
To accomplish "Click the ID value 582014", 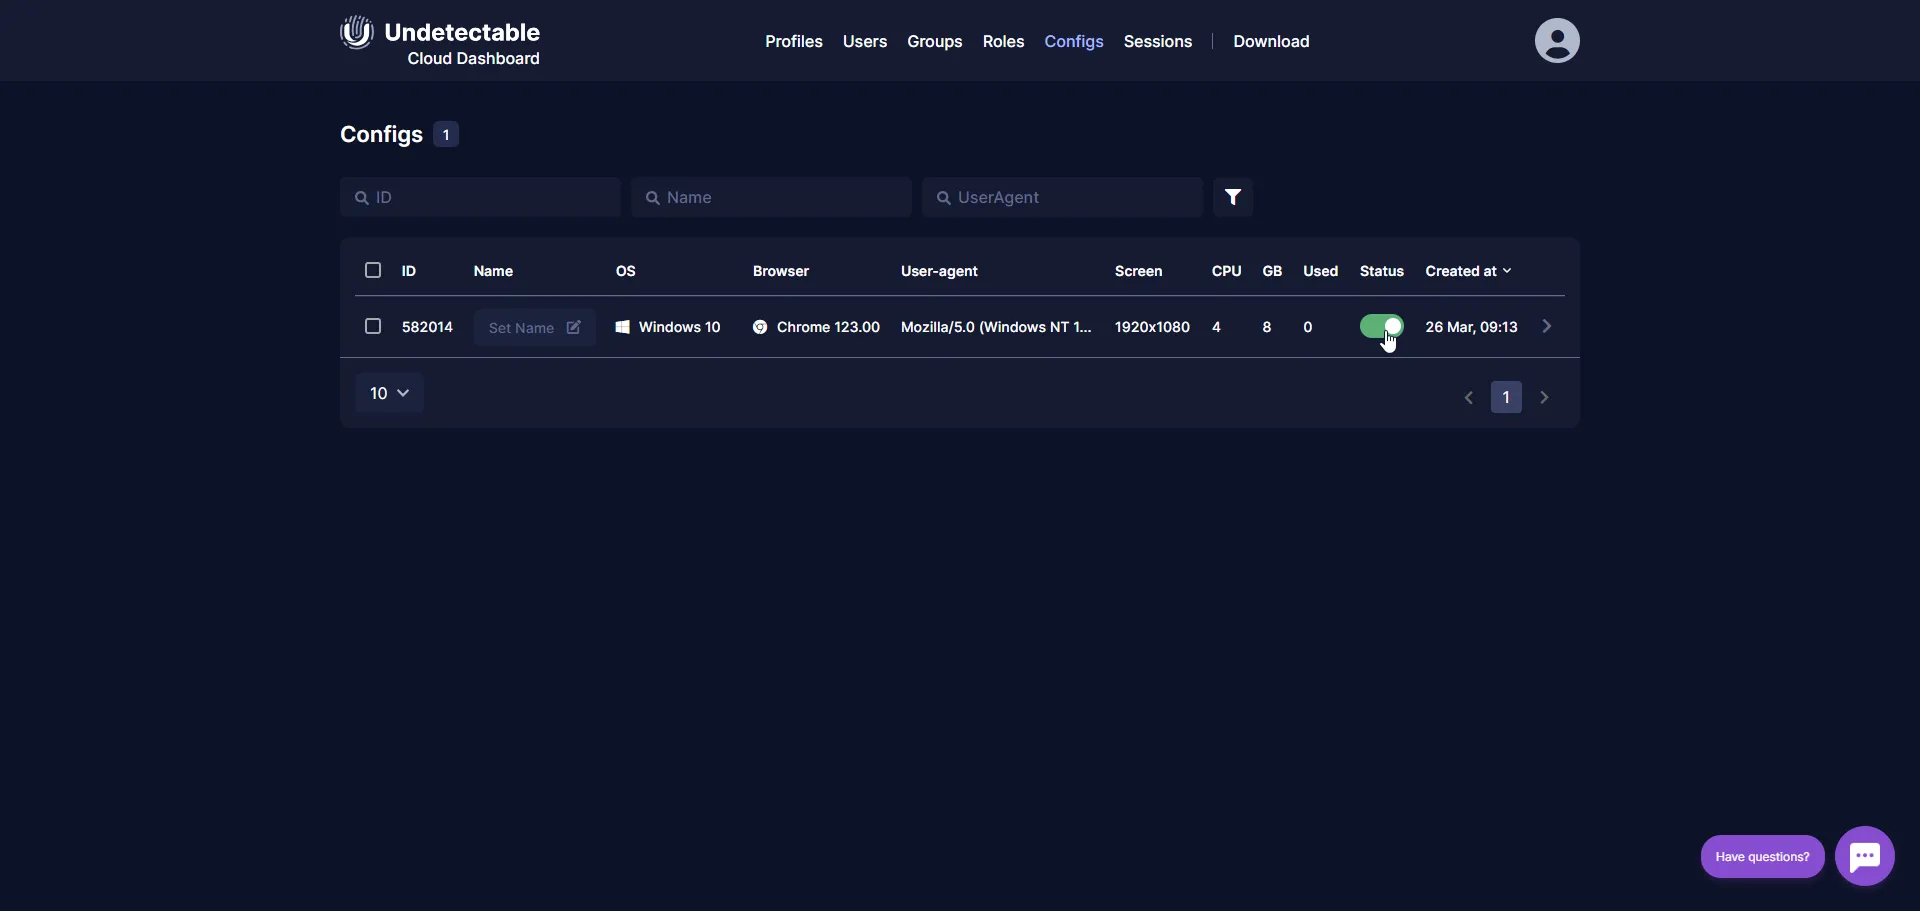I will (x=427, y=327).
